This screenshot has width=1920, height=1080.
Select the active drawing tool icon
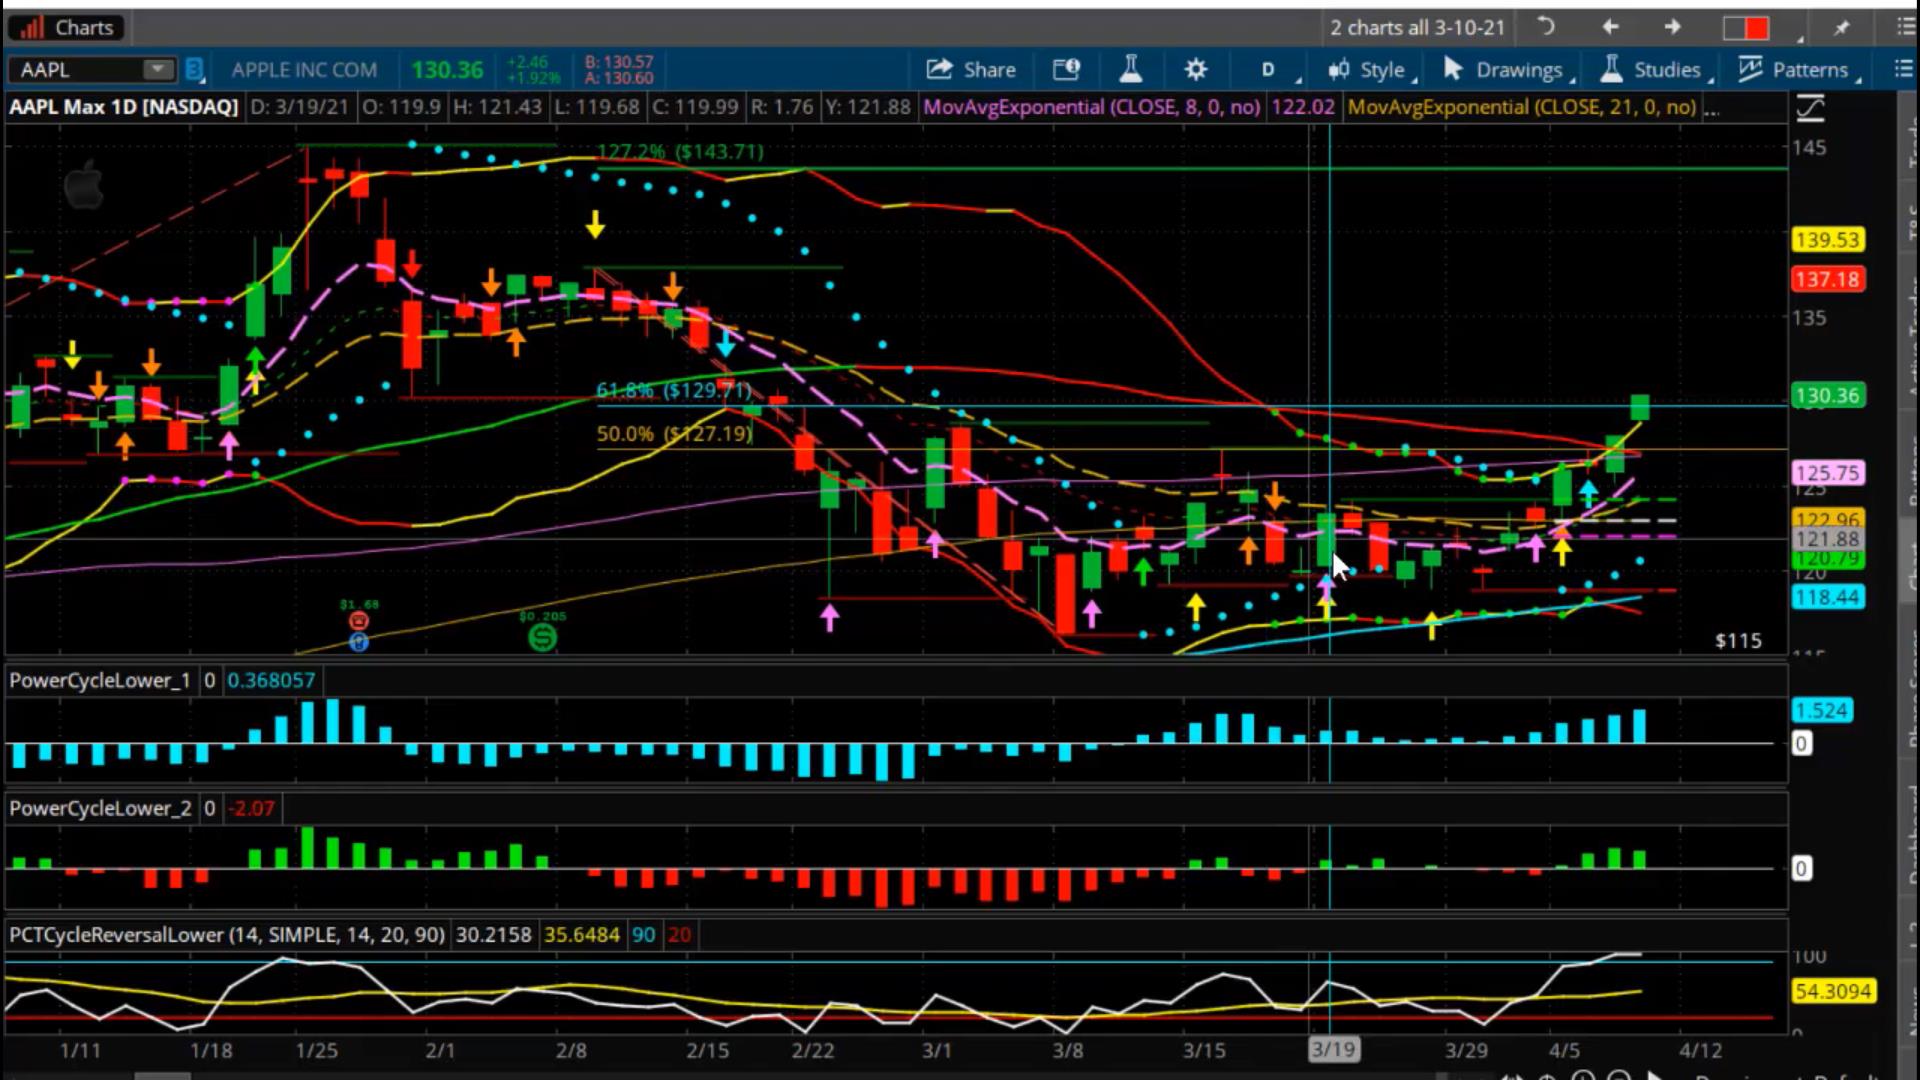1811,108
